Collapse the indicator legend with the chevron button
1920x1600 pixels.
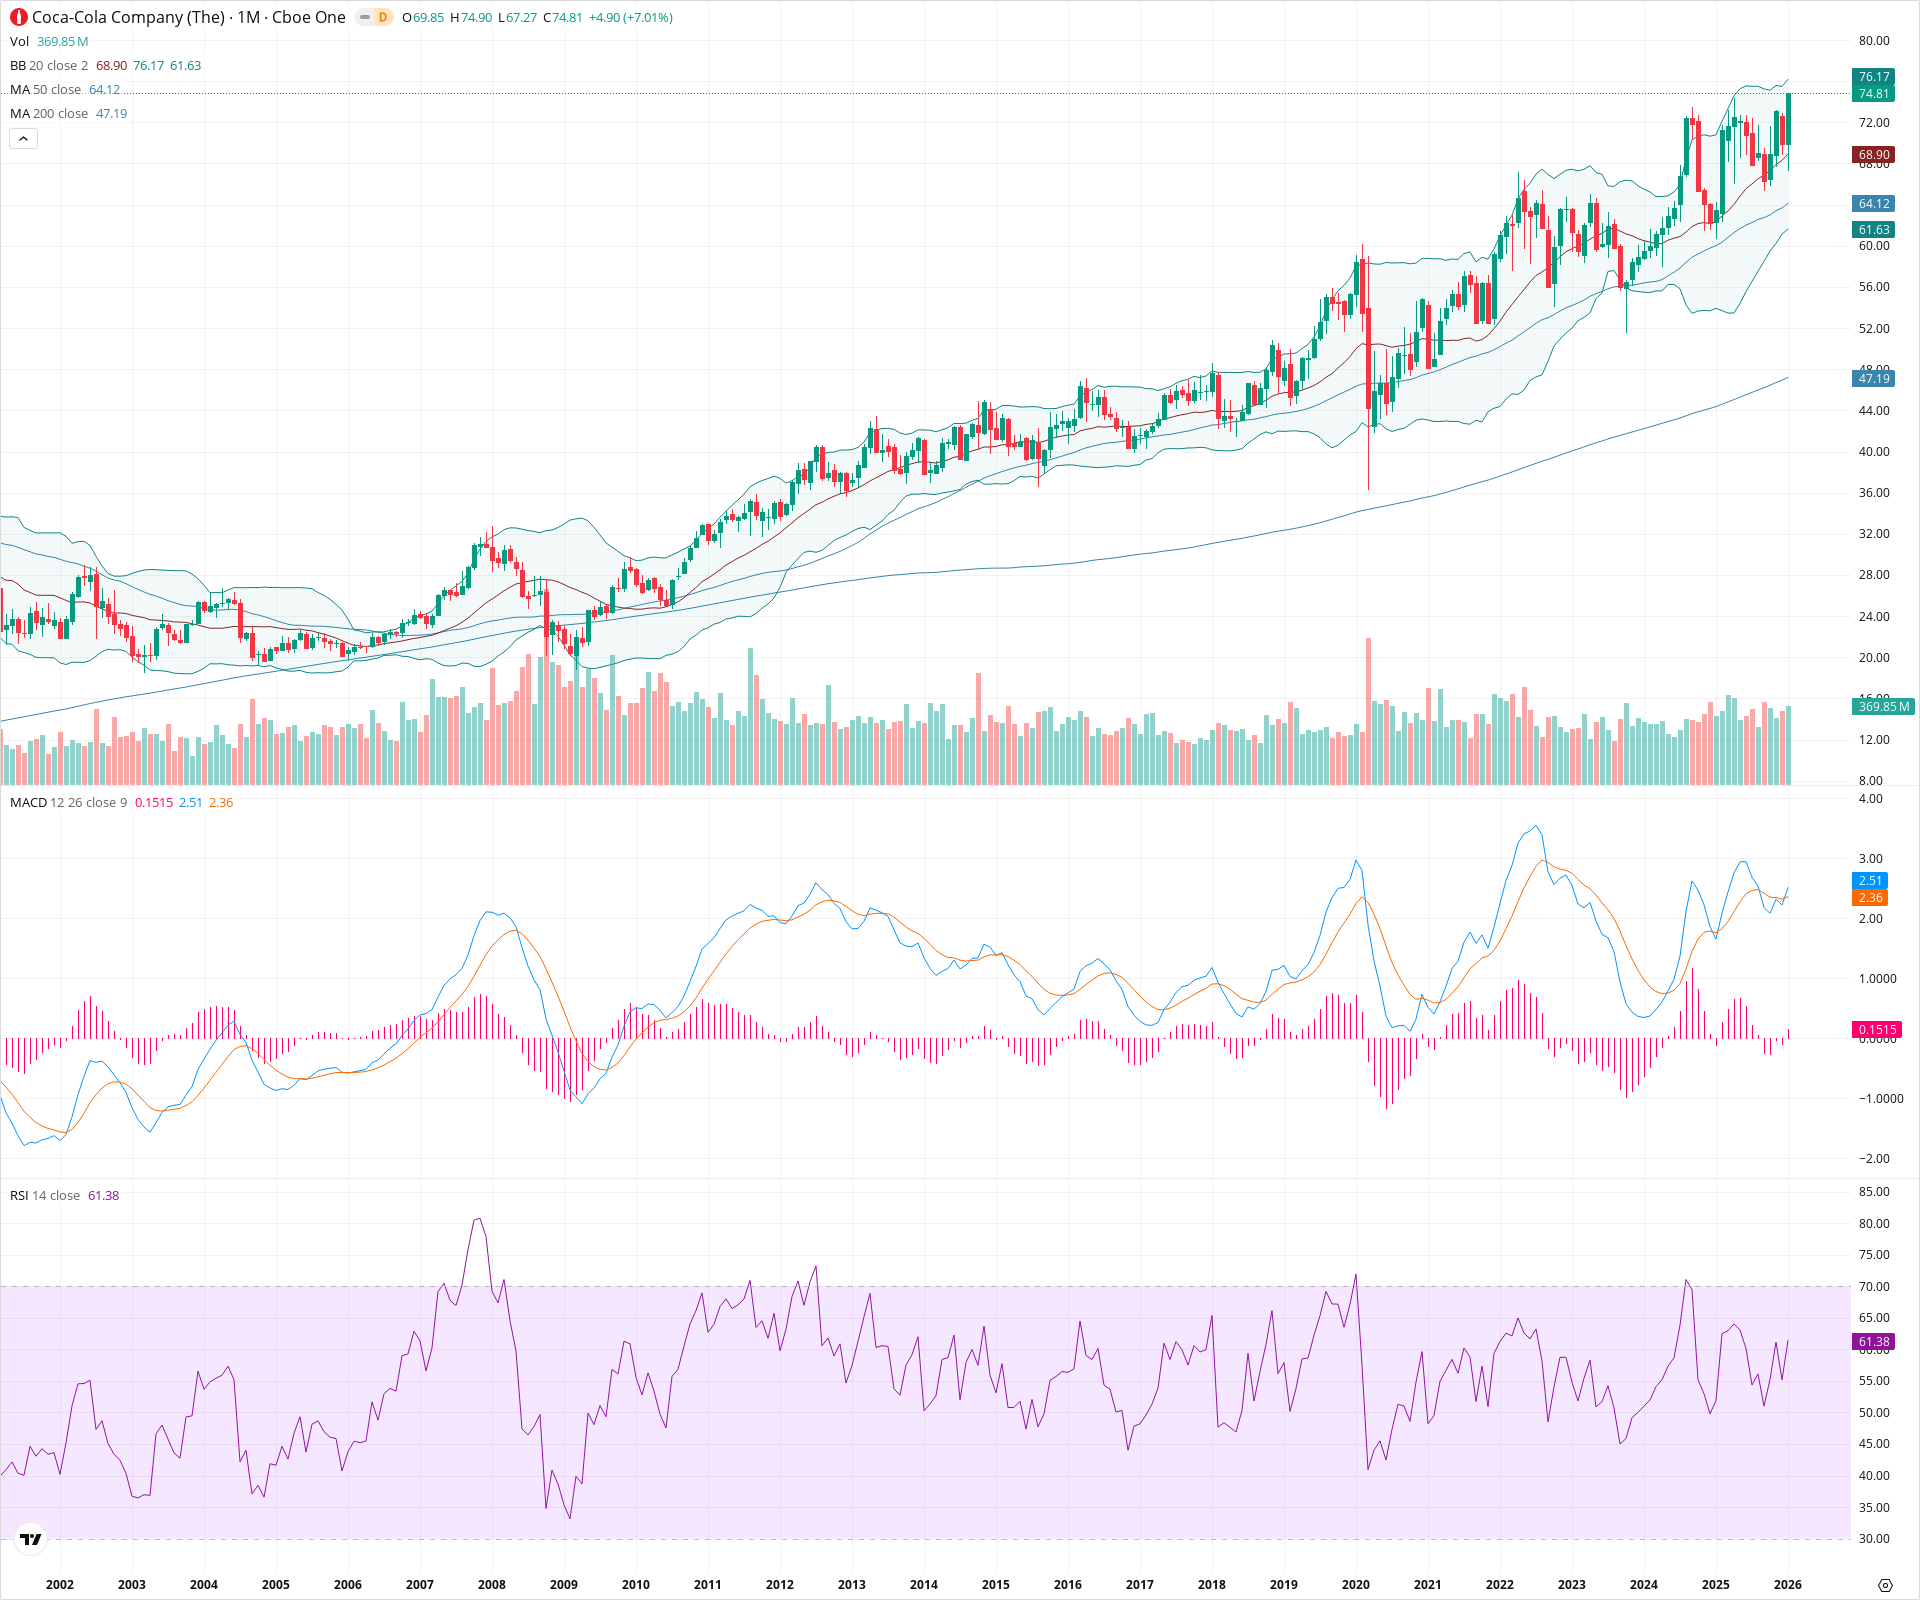(x=23, y=138)
